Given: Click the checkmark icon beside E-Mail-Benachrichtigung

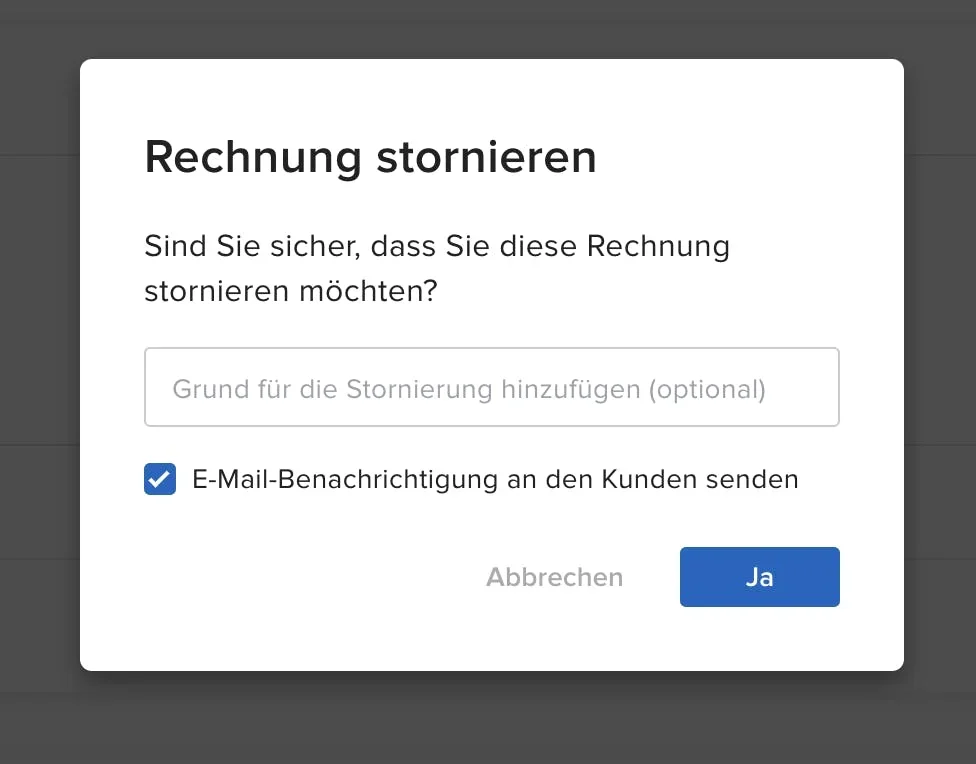Looking at the screenshot, I should click(160, 479).
